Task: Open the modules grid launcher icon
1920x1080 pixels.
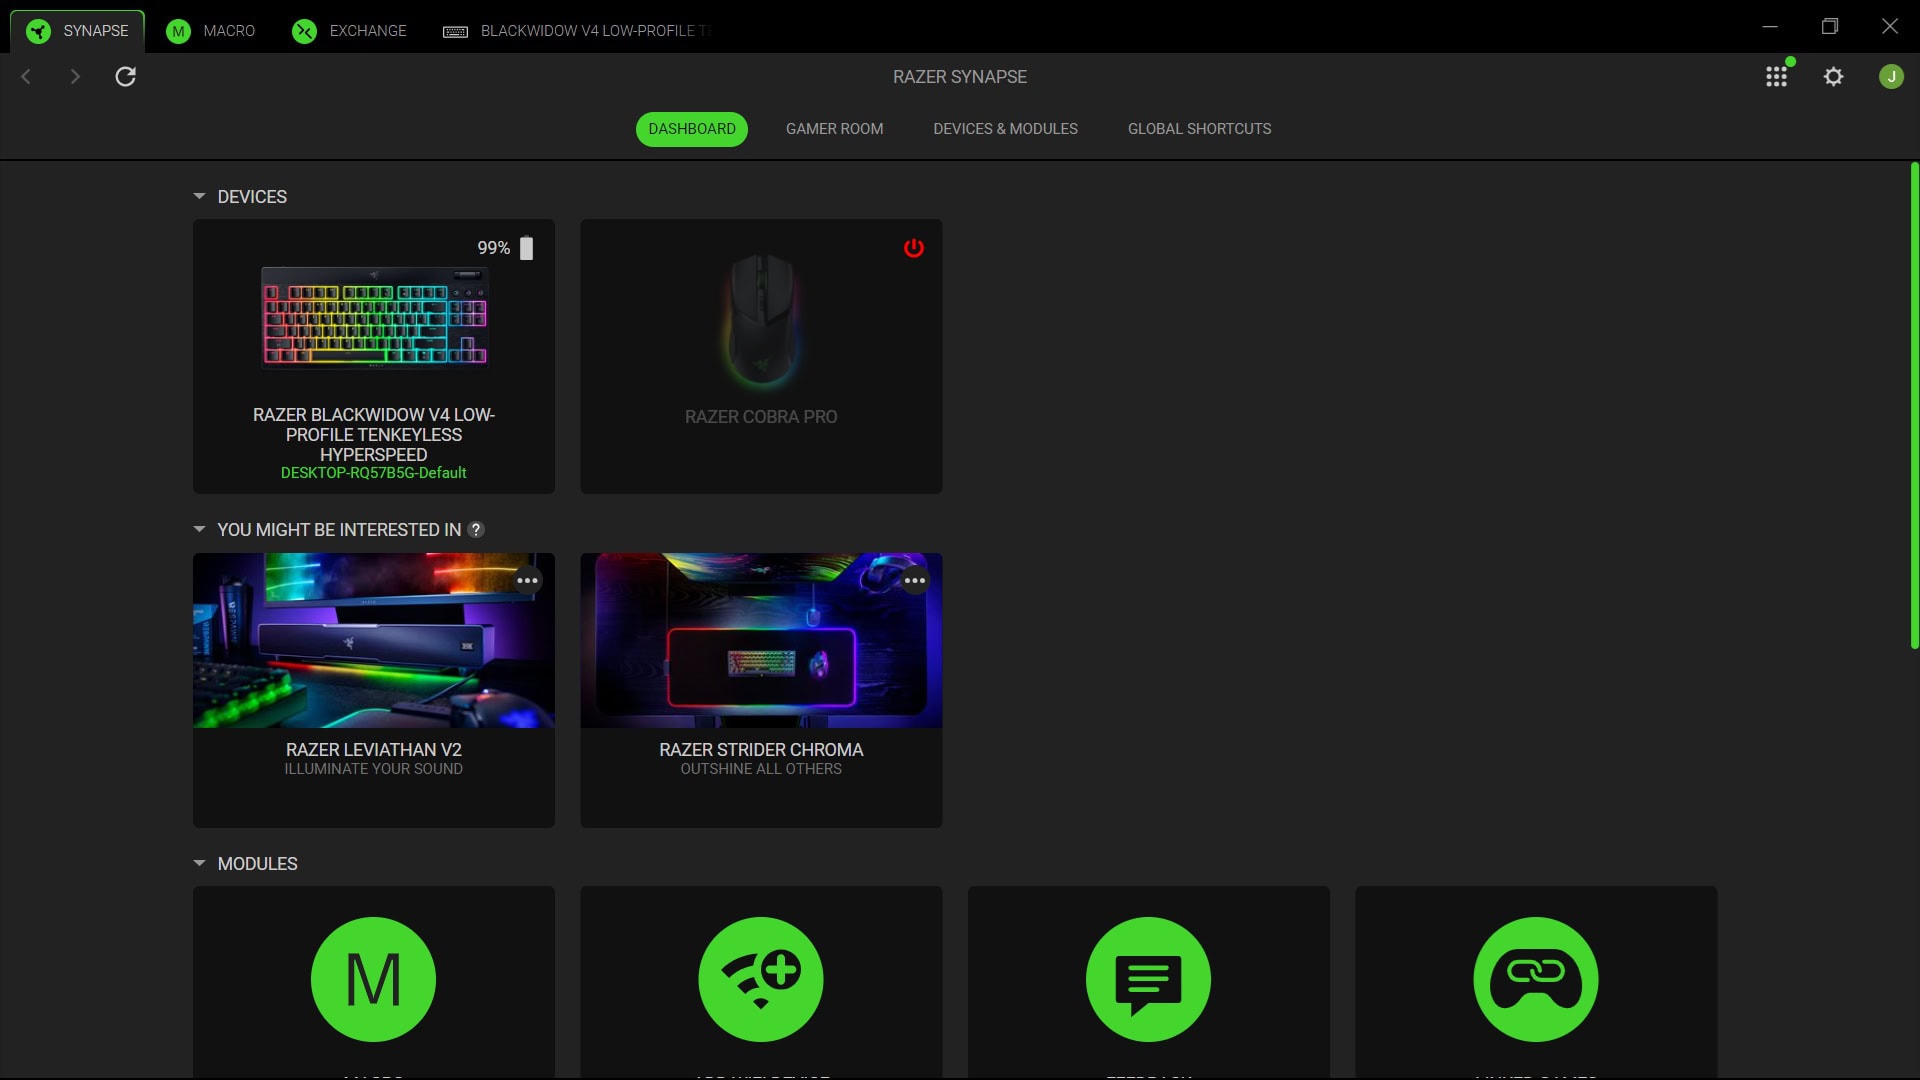Action: pyautogui.click(x=1777, y=77)
